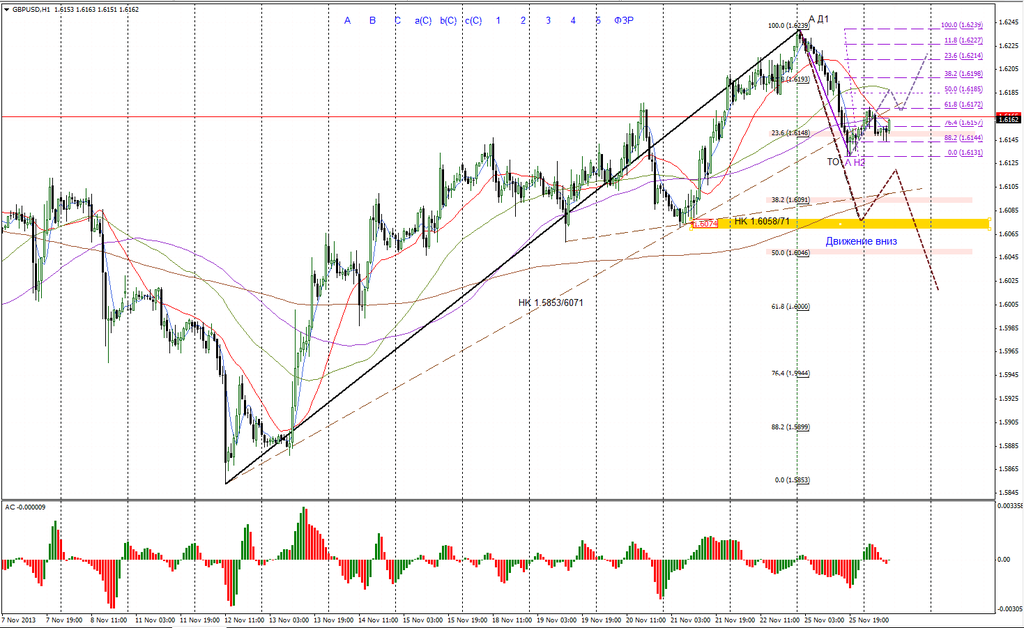Screen dimensions: 1024x628
Task: Click the 1.5865 price axis value
Action: 1008,469
